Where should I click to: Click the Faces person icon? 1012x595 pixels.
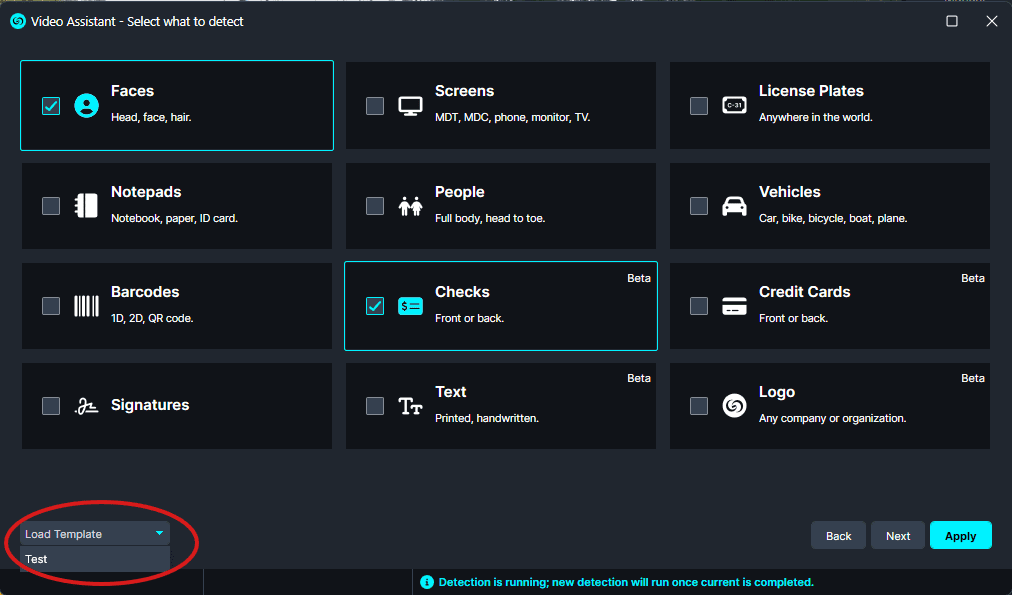pos(87,105)
